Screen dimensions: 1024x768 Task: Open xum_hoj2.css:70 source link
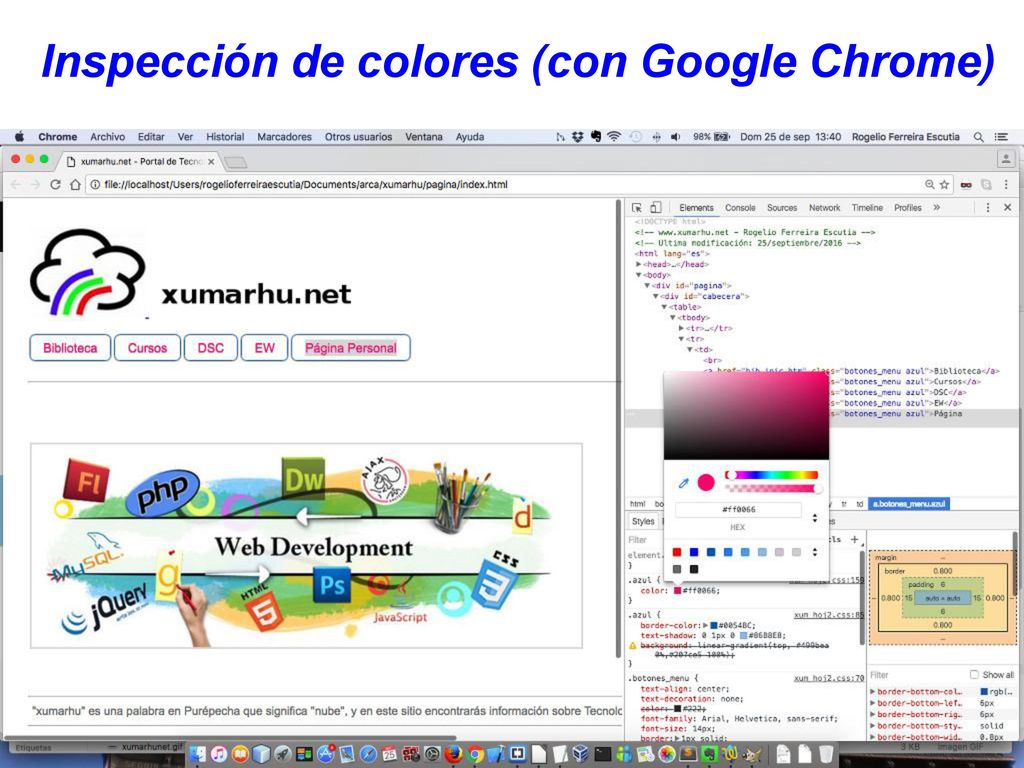tap(829, 679)
